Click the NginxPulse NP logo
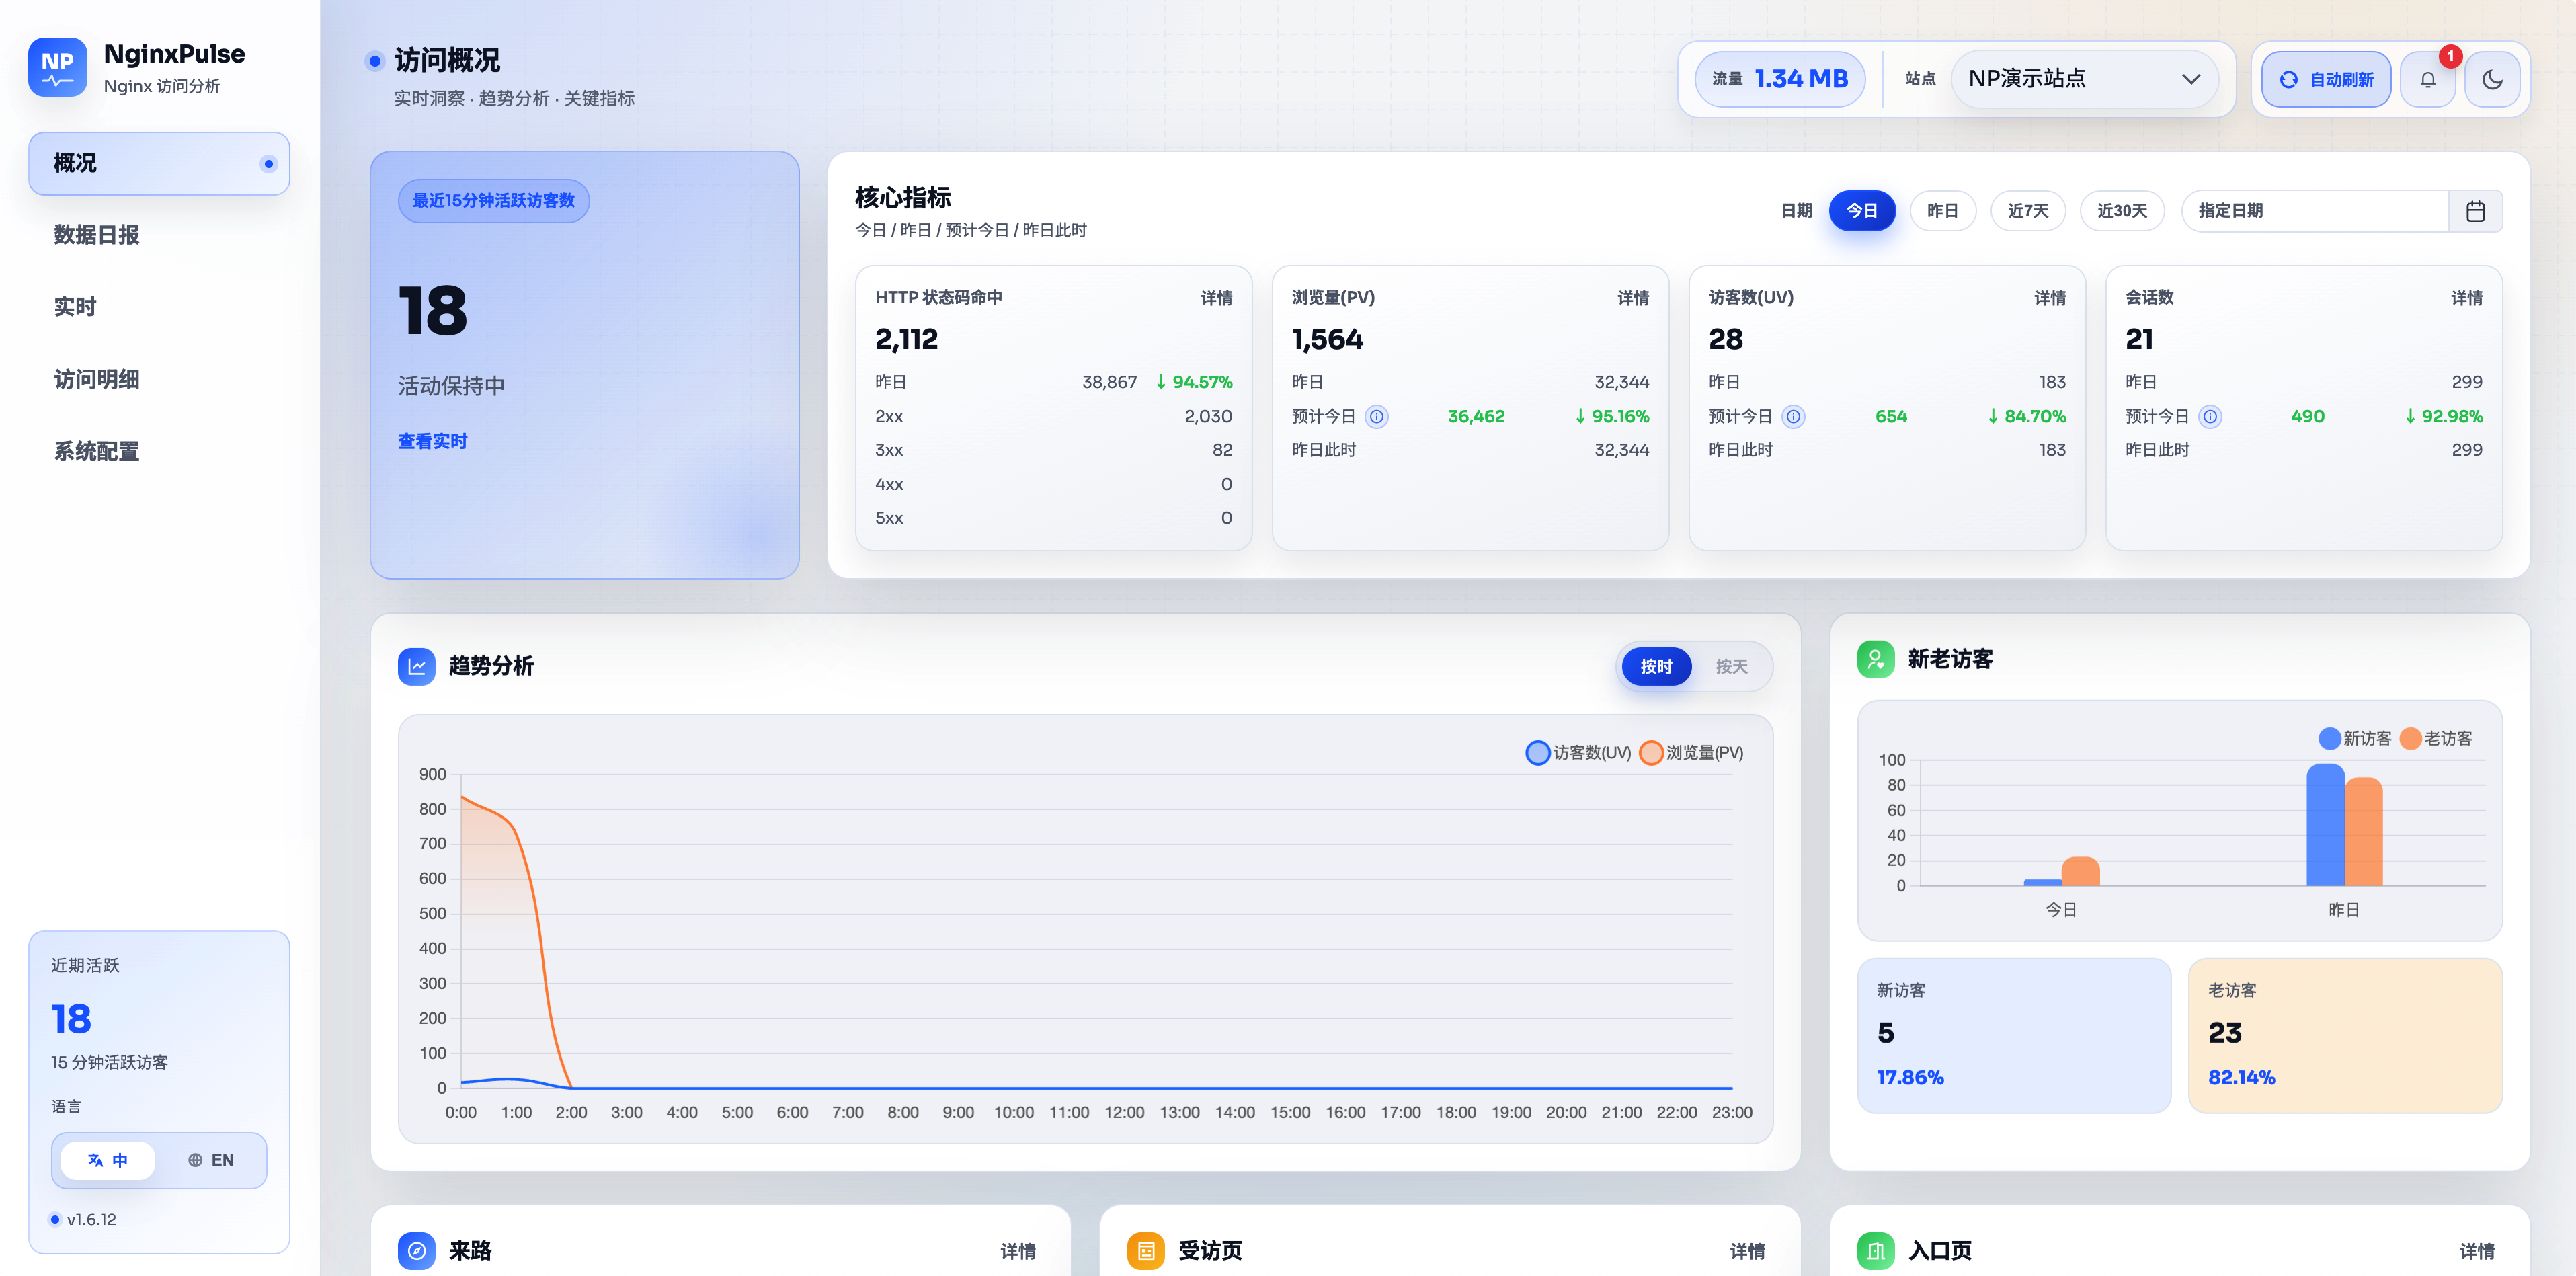 coord(57,67)
